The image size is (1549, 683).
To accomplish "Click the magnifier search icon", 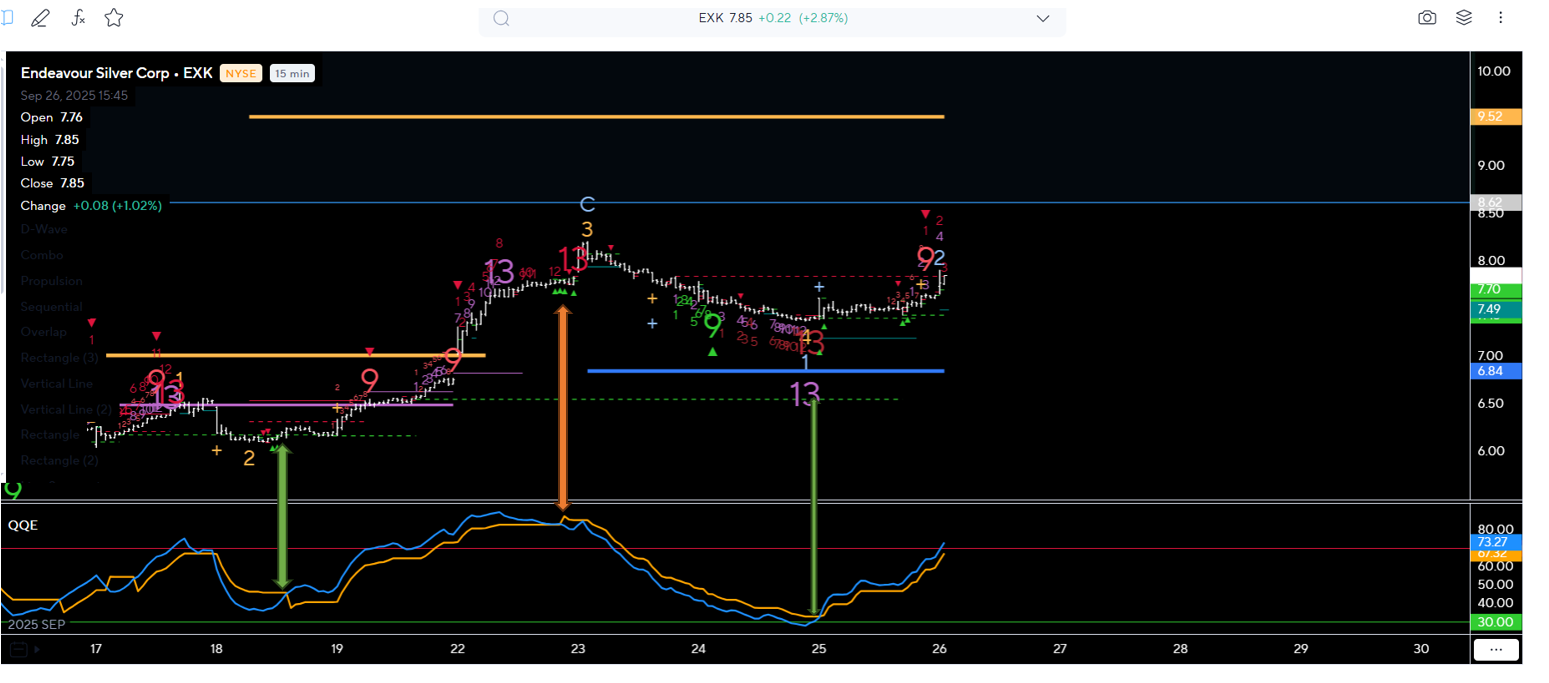I will [x=502, y=18].
